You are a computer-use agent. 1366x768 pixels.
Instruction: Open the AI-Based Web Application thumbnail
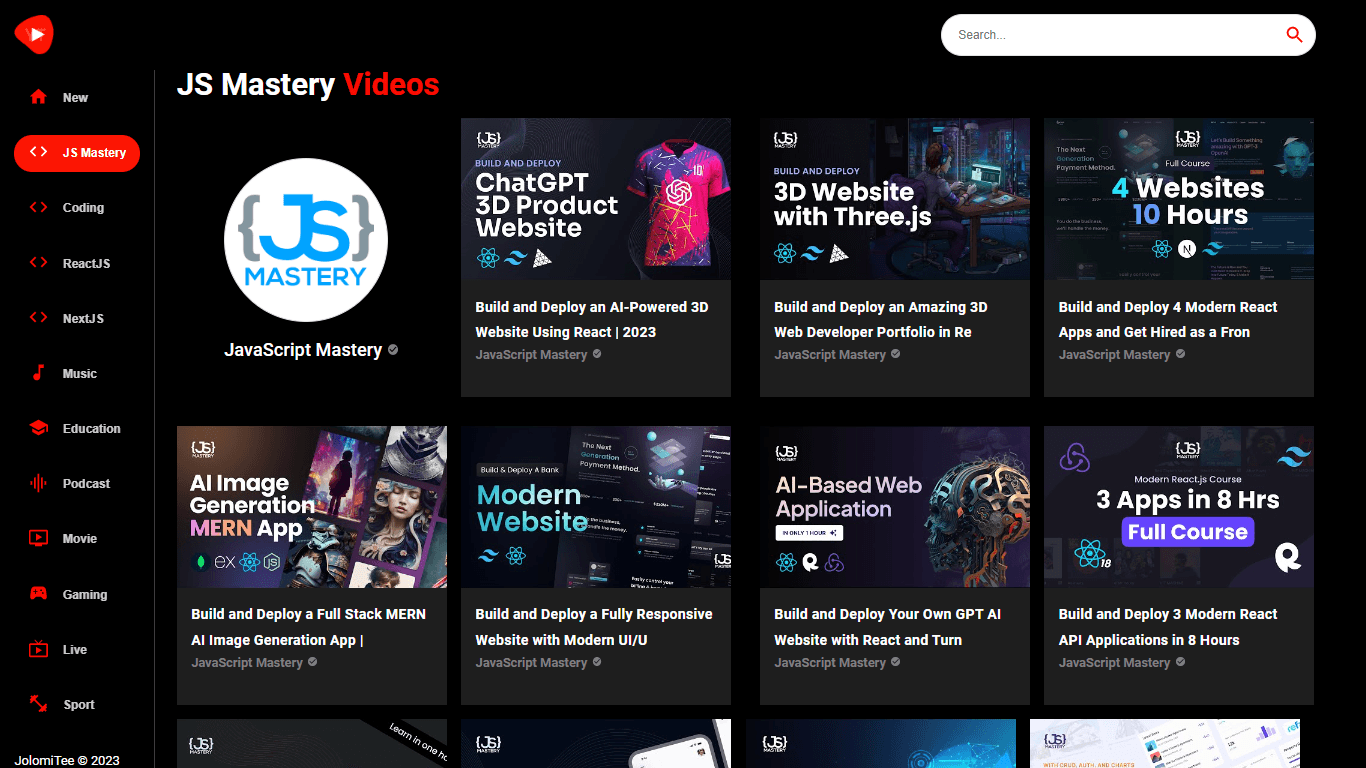(895, 507)
